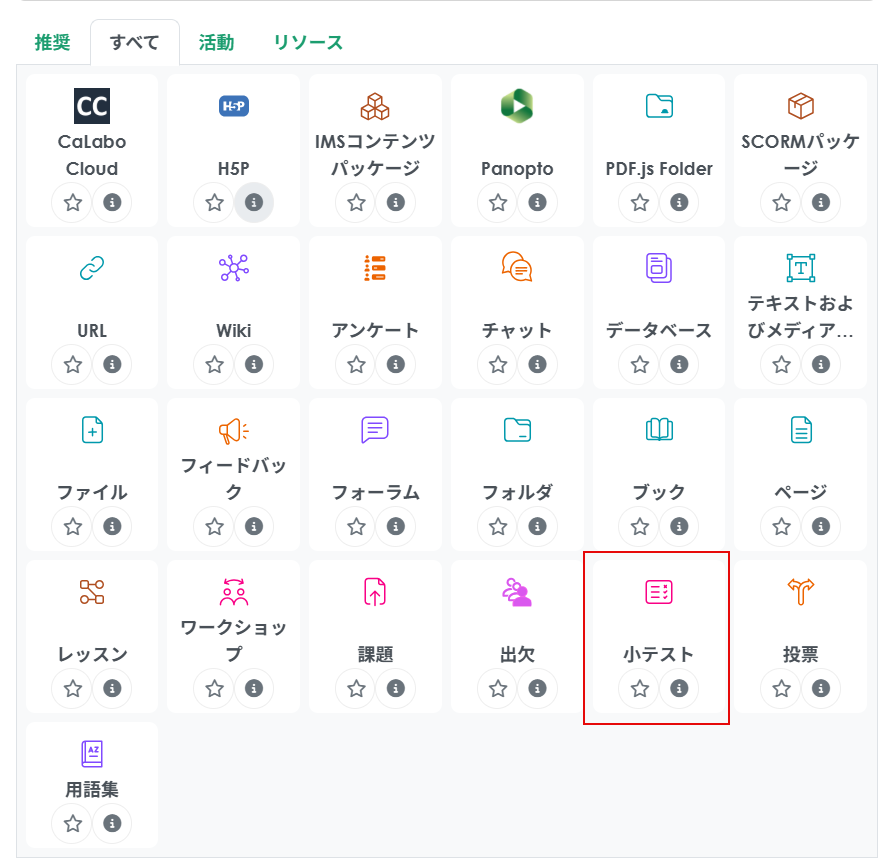Image resolution: width=888 pixels, height=865 pixels.
Task: Open information details for 投票
Action: (x=821, y=688)
